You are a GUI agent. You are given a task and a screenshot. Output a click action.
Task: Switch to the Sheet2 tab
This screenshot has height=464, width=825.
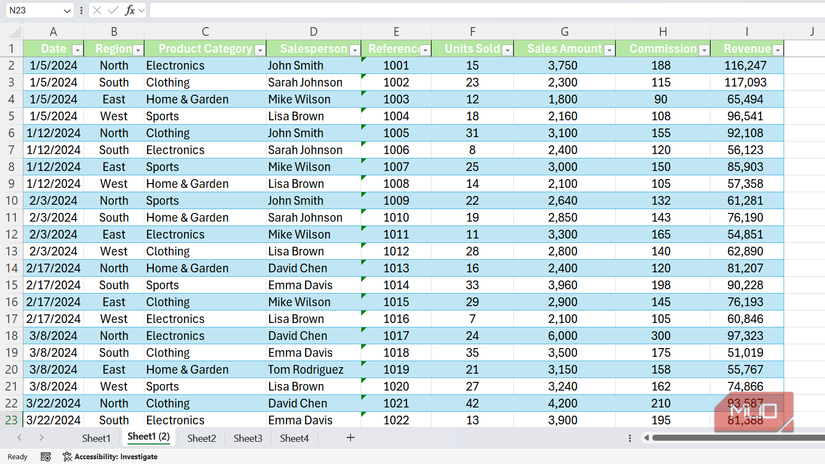pyautogui.click(x=202, y=438)
